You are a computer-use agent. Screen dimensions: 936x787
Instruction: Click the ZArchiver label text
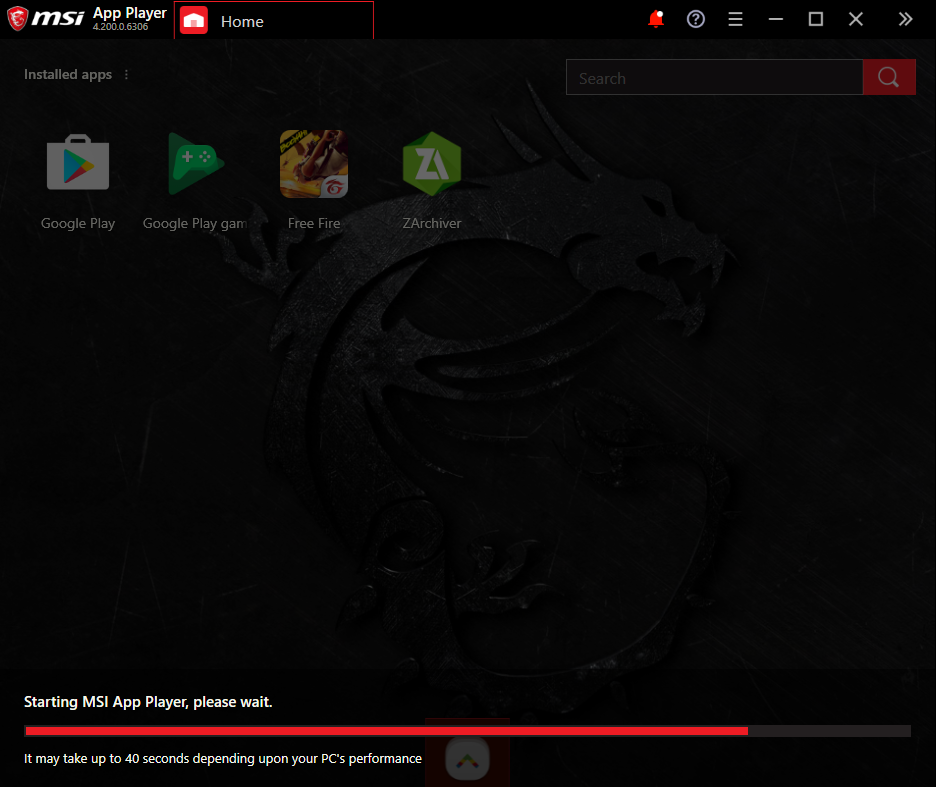click(432, 223)
